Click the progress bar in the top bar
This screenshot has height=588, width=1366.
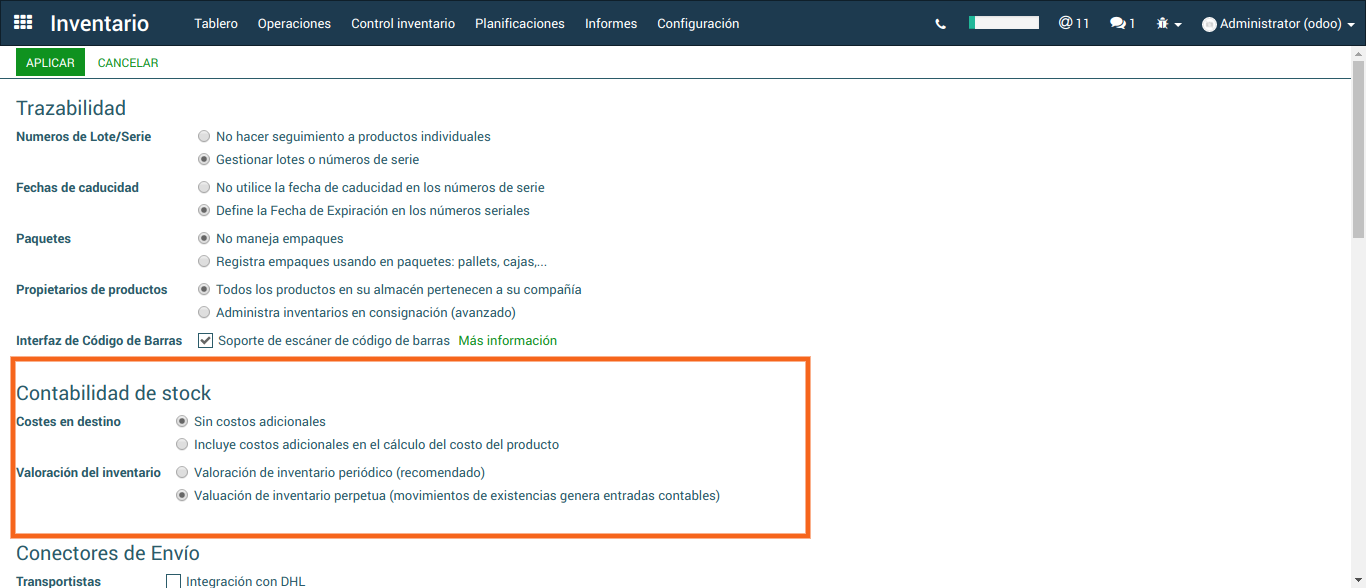(x=1003, y=22)
